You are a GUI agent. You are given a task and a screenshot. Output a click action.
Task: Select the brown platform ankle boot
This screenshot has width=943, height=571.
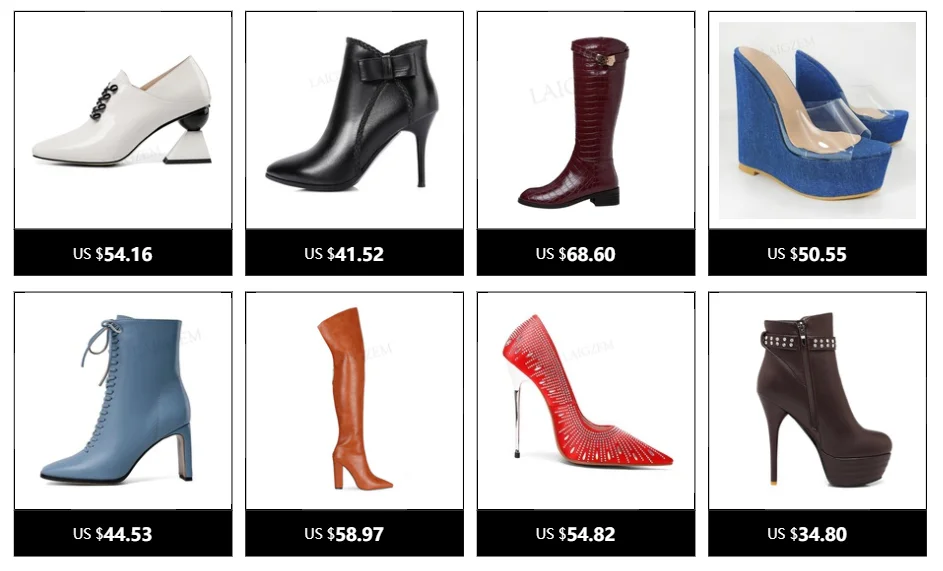point(817,401)
